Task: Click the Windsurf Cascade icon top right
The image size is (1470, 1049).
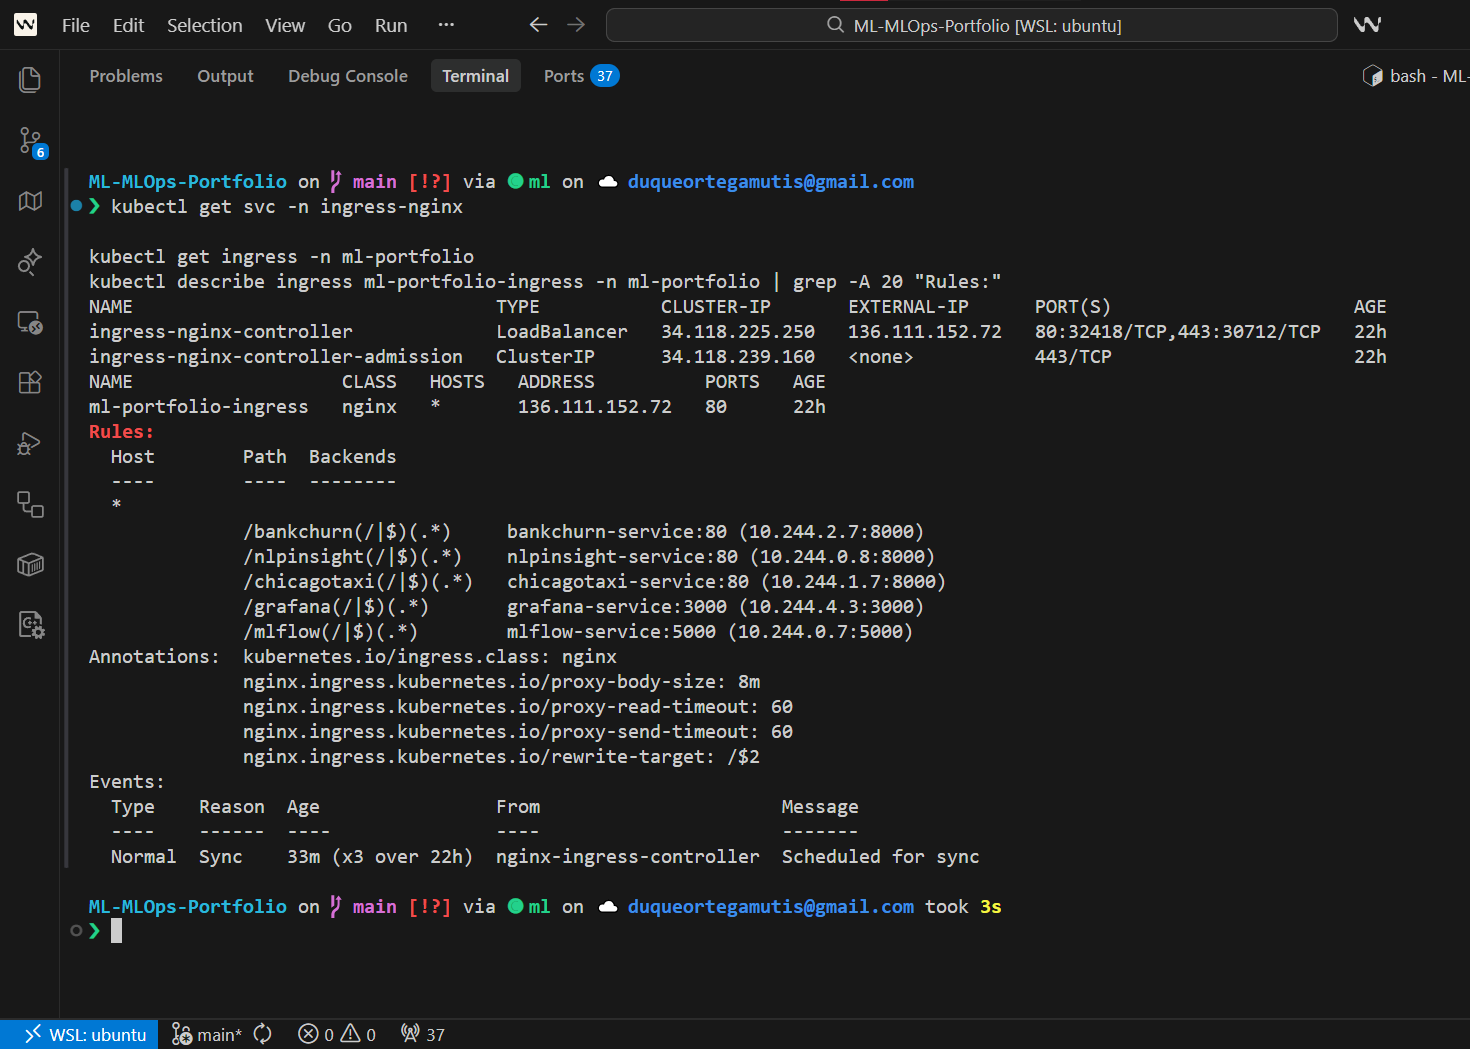Action: (1367, 25)
